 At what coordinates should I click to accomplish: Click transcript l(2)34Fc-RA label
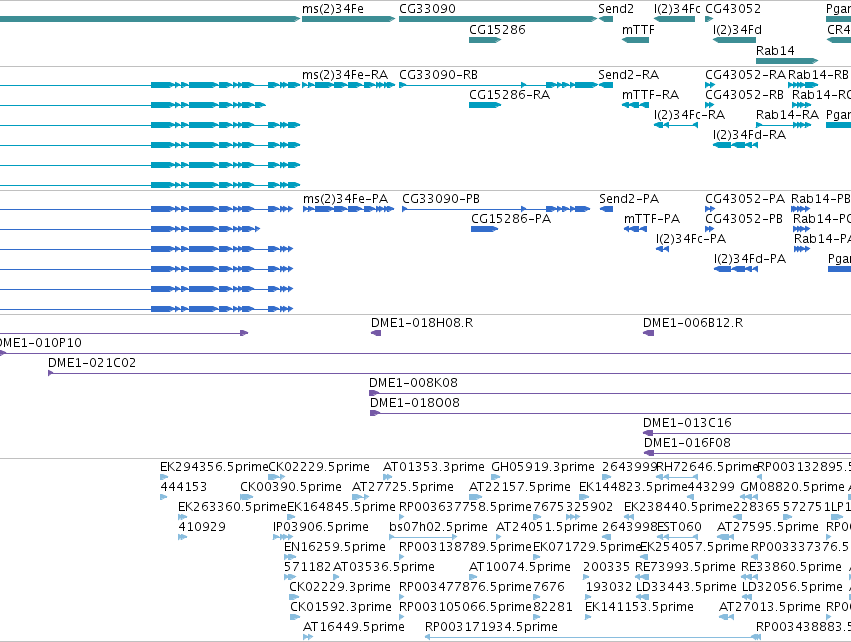689,115
